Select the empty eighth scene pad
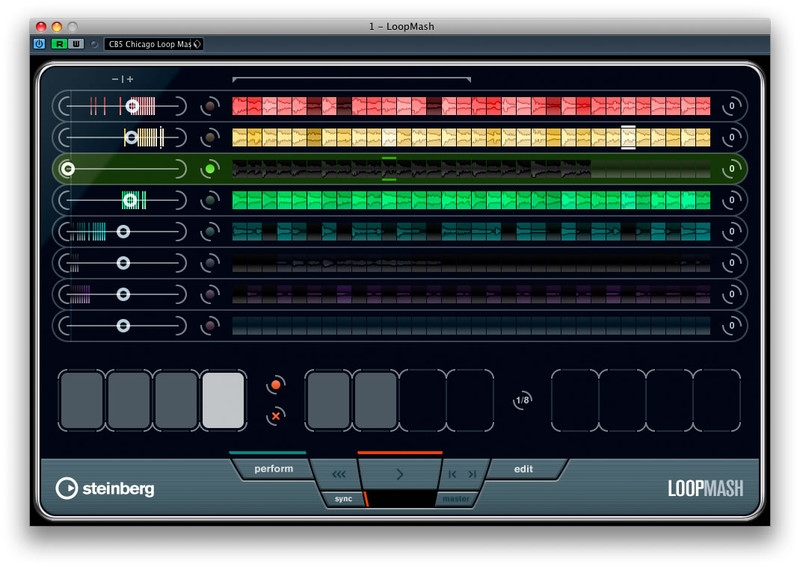Image resolution: width=800 pixels, height=567 pixels. [470, 401]
